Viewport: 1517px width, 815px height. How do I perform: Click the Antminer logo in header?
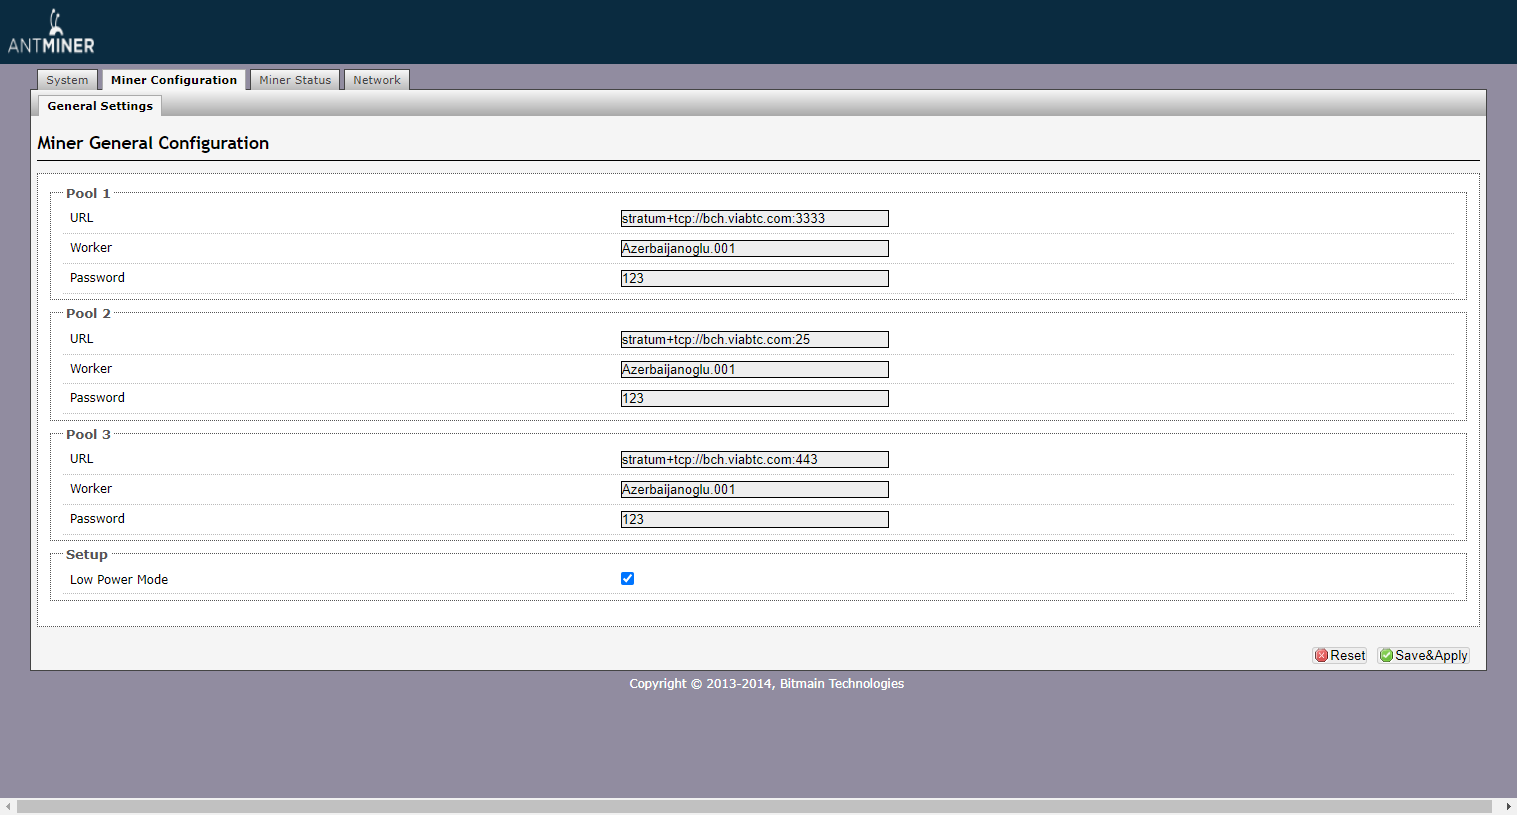coord(51,33)
